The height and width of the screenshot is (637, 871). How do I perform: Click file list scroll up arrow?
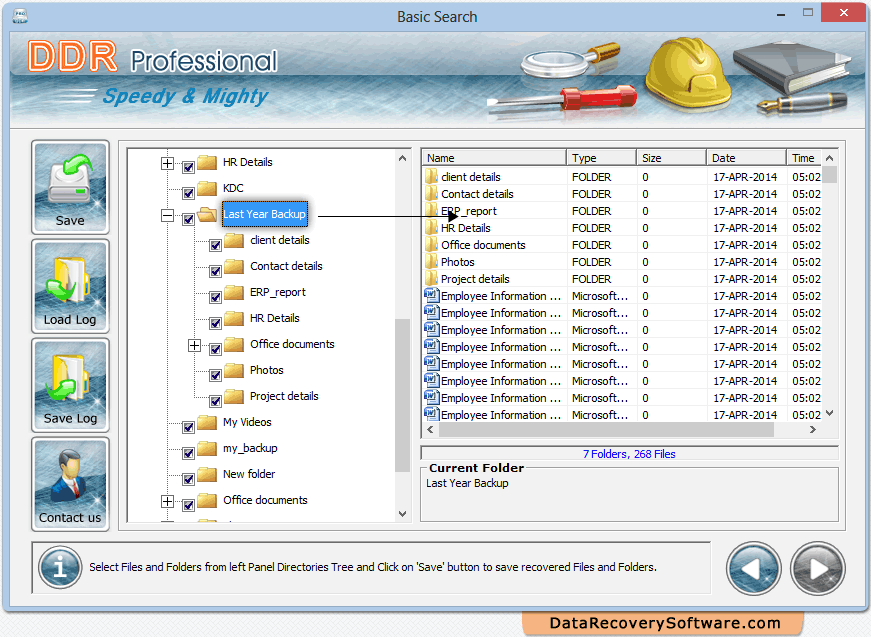click(x=829, y=158)
